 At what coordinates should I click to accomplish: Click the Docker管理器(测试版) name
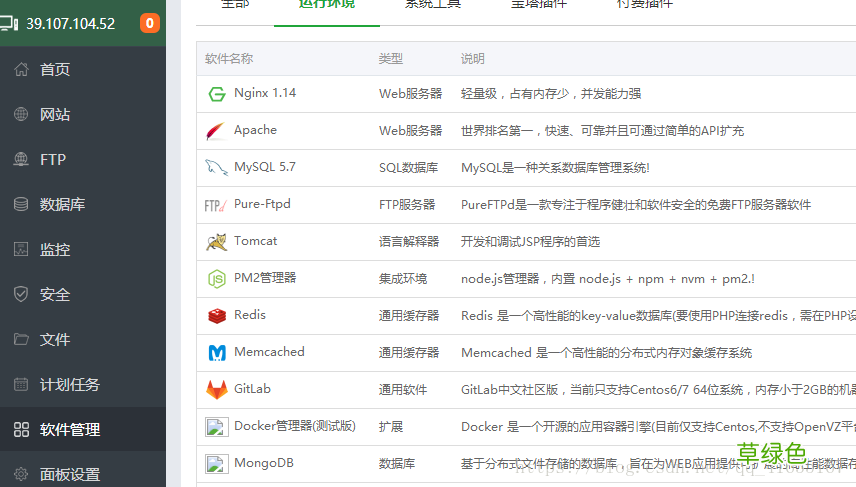[295, 426]
